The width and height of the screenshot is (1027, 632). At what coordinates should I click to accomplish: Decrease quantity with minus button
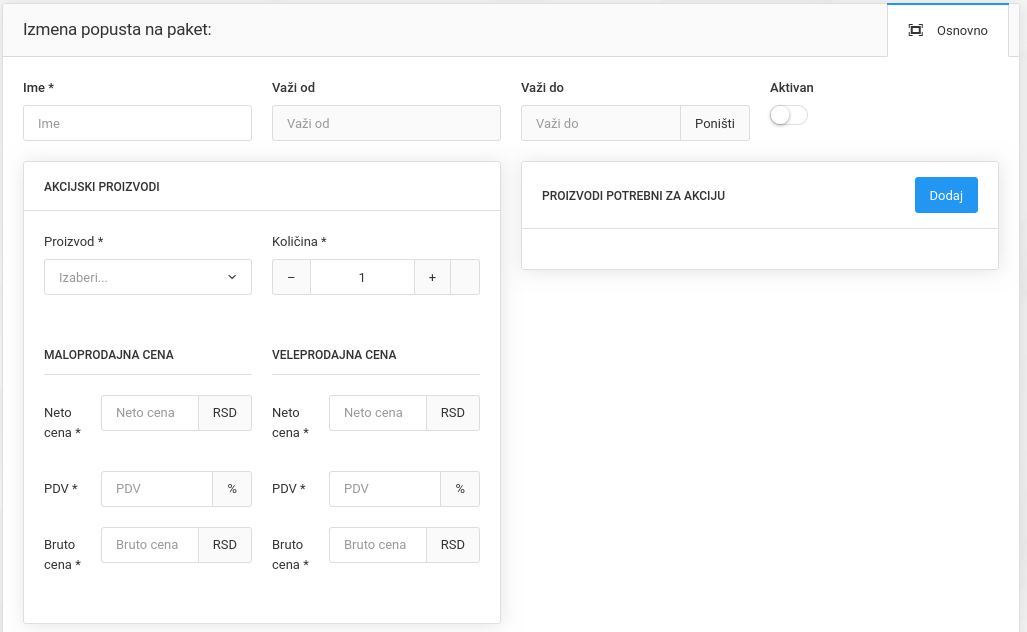coord(291,277)
